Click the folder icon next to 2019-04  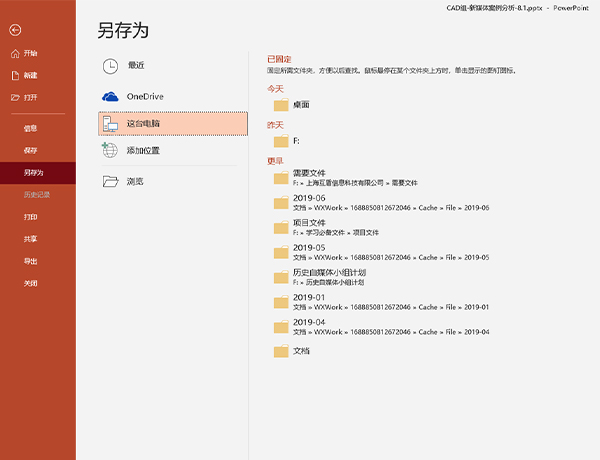(x=281, y=327)
